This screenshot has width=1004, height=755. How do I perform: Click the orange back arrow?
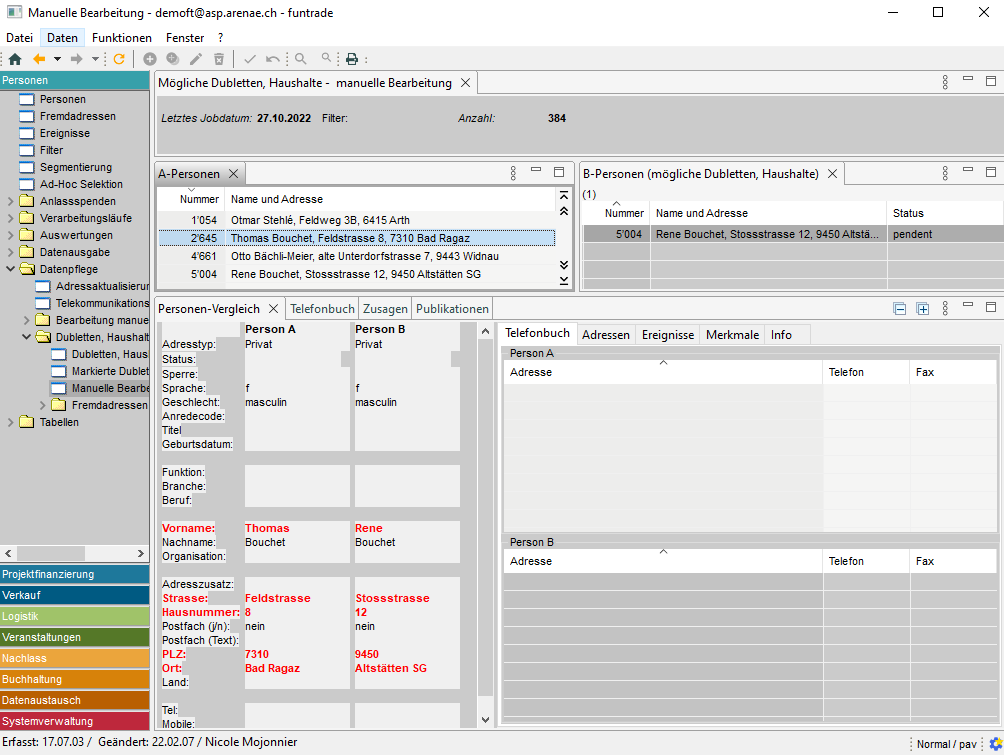tap(39, 59)
